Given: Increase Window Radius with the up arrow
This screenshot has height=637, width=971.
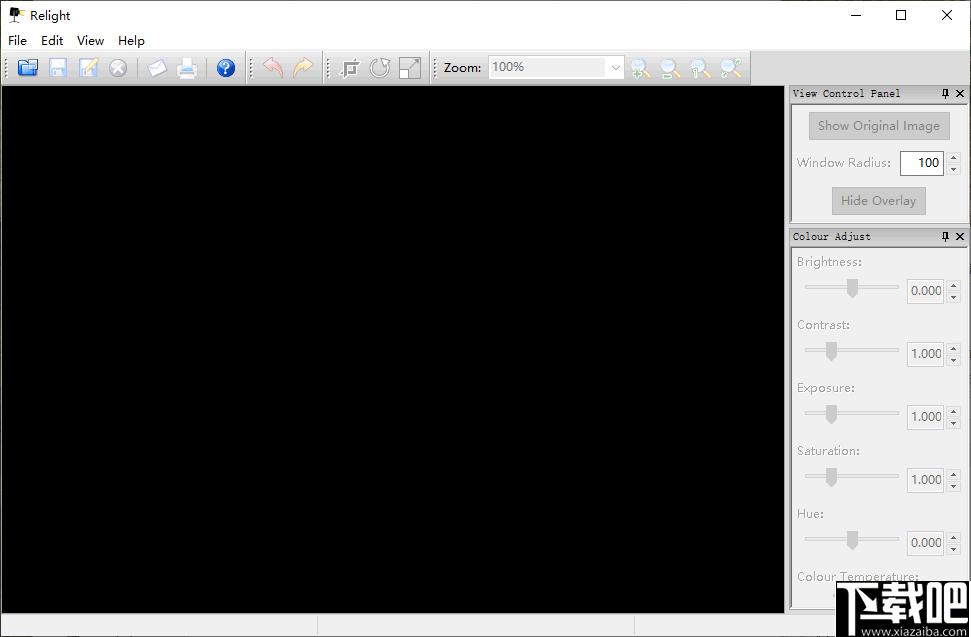Looking at the screenshot, I should [x=954, y=157].
